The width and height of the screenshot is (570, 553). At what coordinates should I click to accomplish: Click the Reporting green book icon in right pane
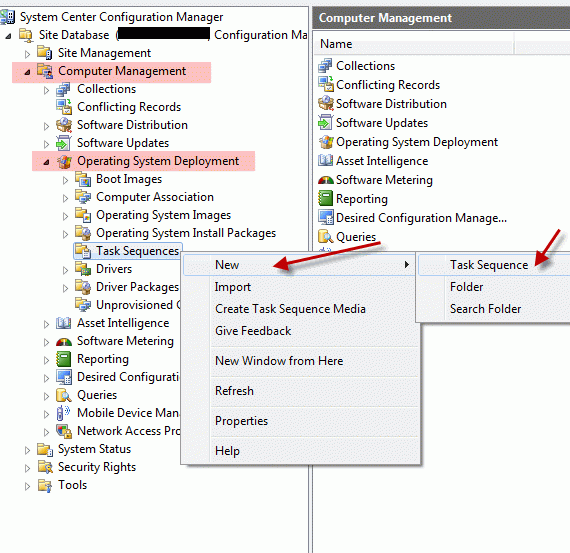click(x=325, y=199)
